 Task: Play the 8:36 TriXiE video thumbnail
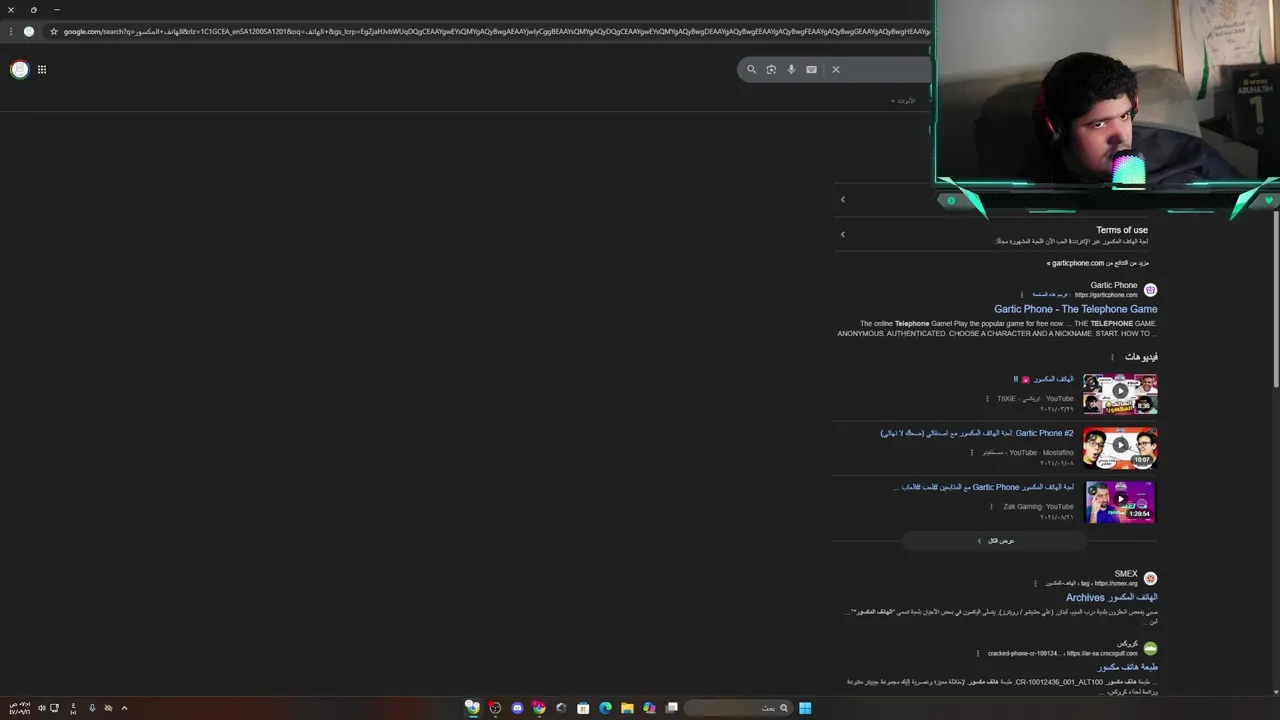1120,393
